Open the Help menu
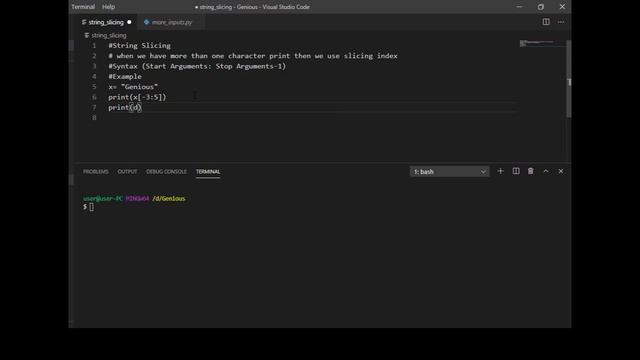Viewport: 640px width, 360px height. [x=108, y=7]
